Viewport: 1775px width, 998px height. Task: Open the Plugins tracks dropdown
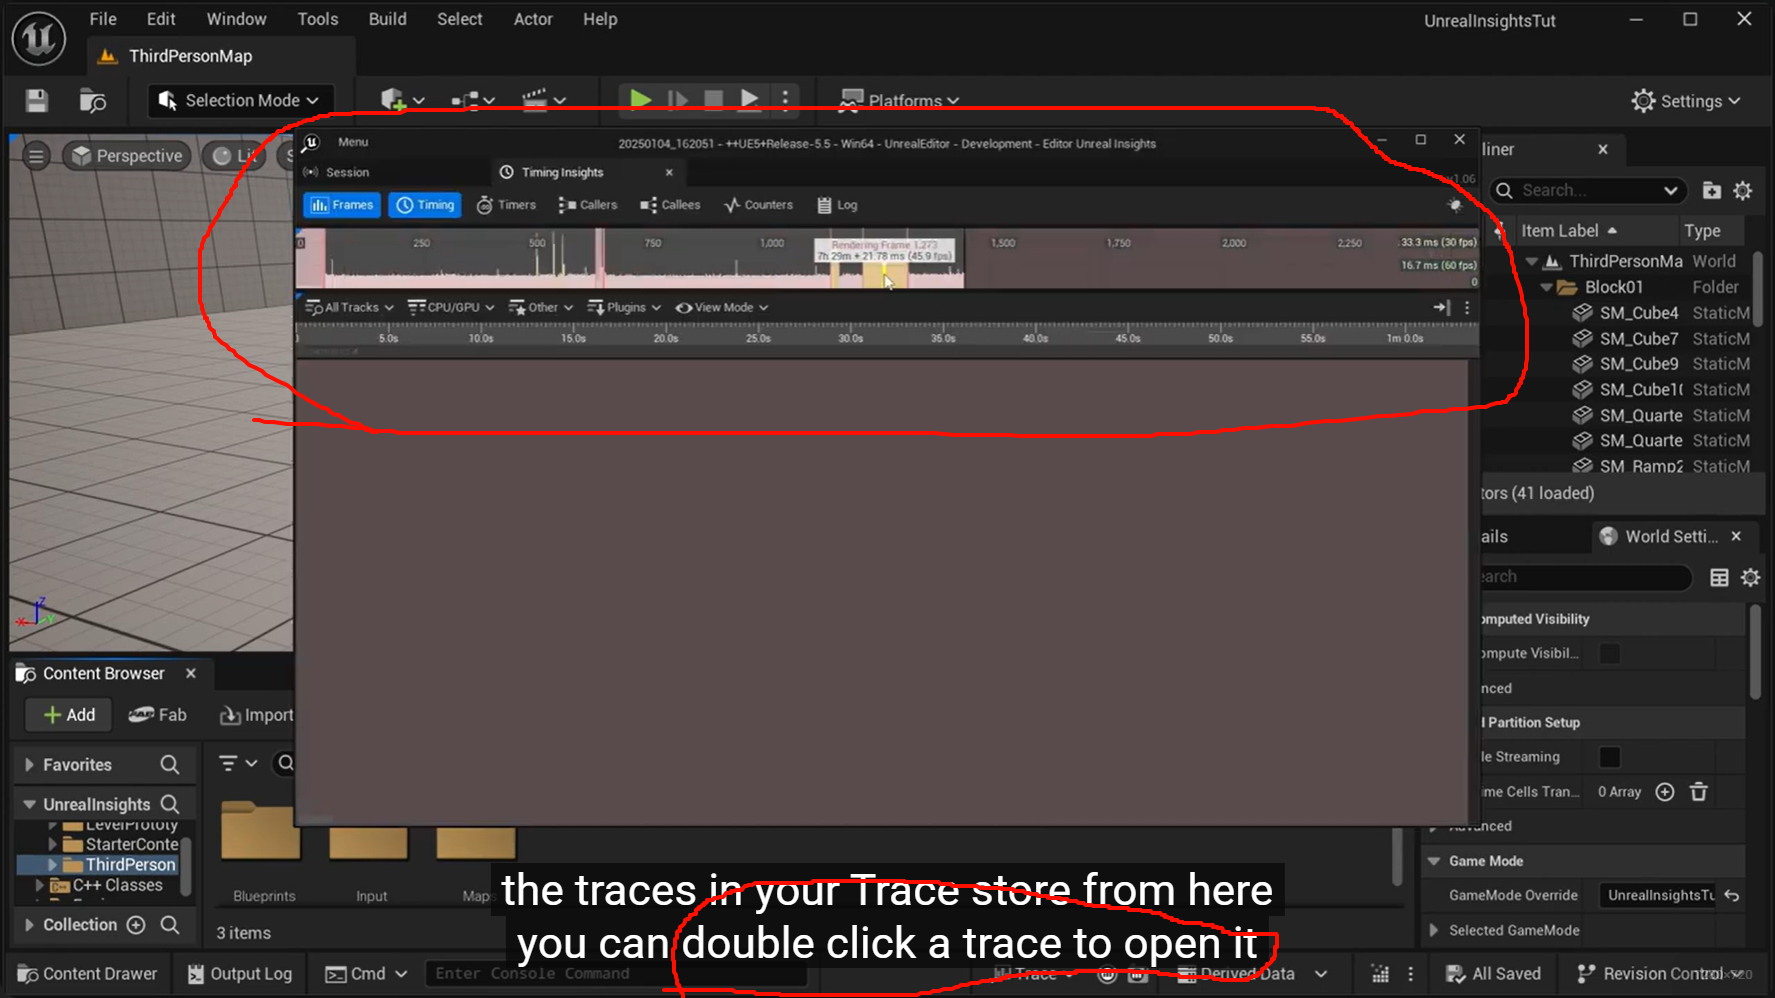tap(624, 307)
